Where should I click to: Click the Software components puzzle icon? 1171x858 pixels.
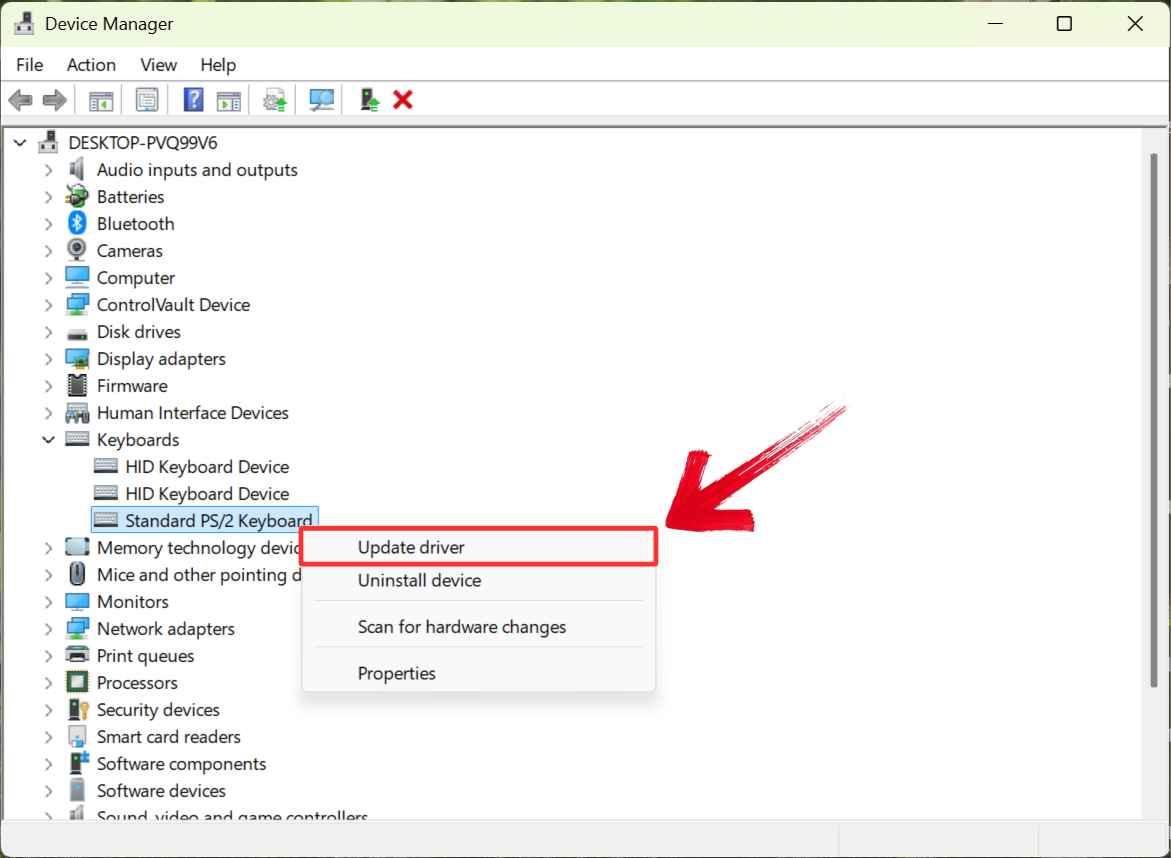tap(78, 763)
